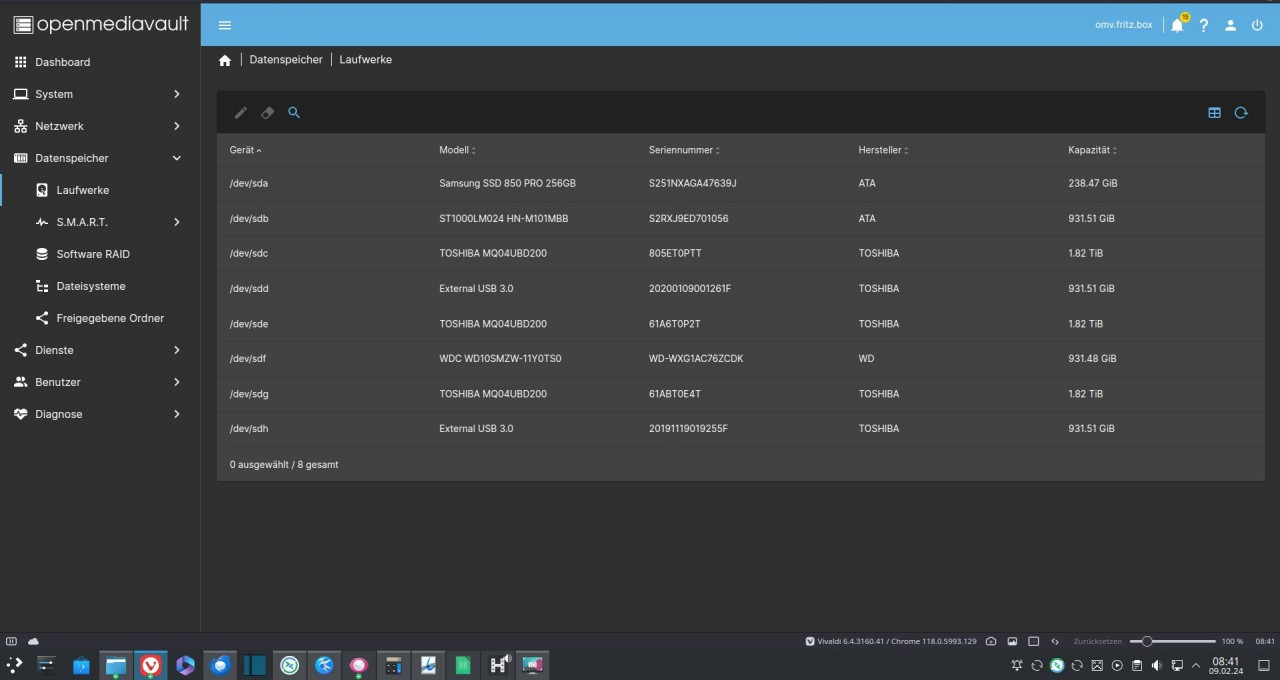This screenshot has height=680, width=1280.
Task: Open the calculator taskbar icon
Action: pyautogui.click(x=394, y=665)
